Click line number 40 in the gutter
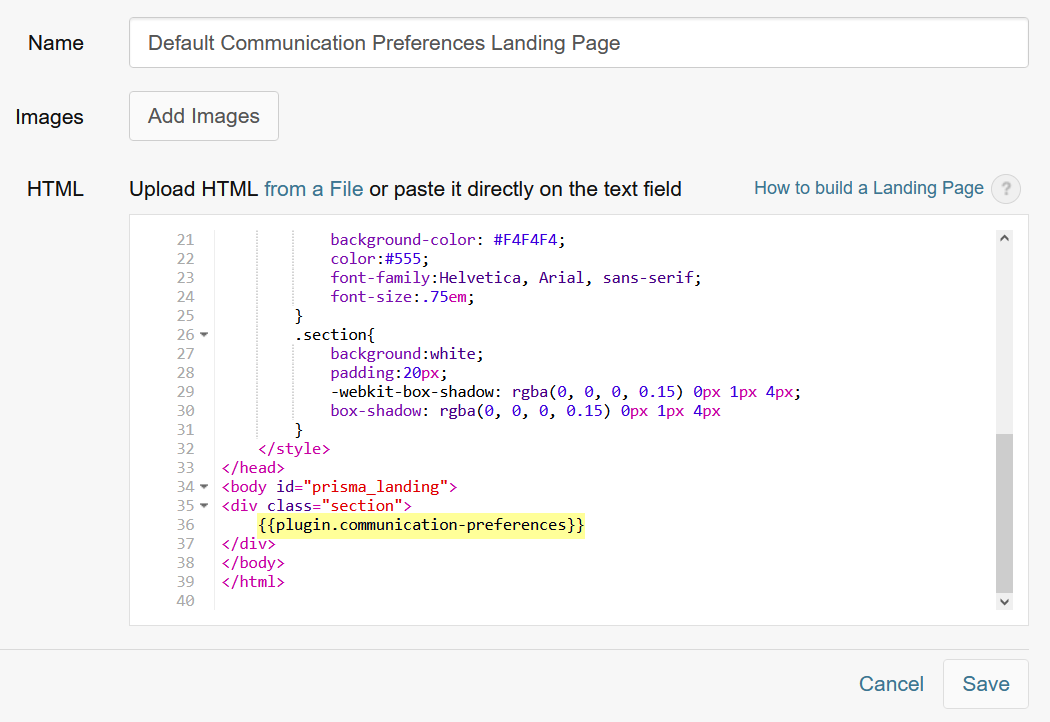Viewport: 1050px width, 722px height. pyautogui.click(x=185, y=601)
